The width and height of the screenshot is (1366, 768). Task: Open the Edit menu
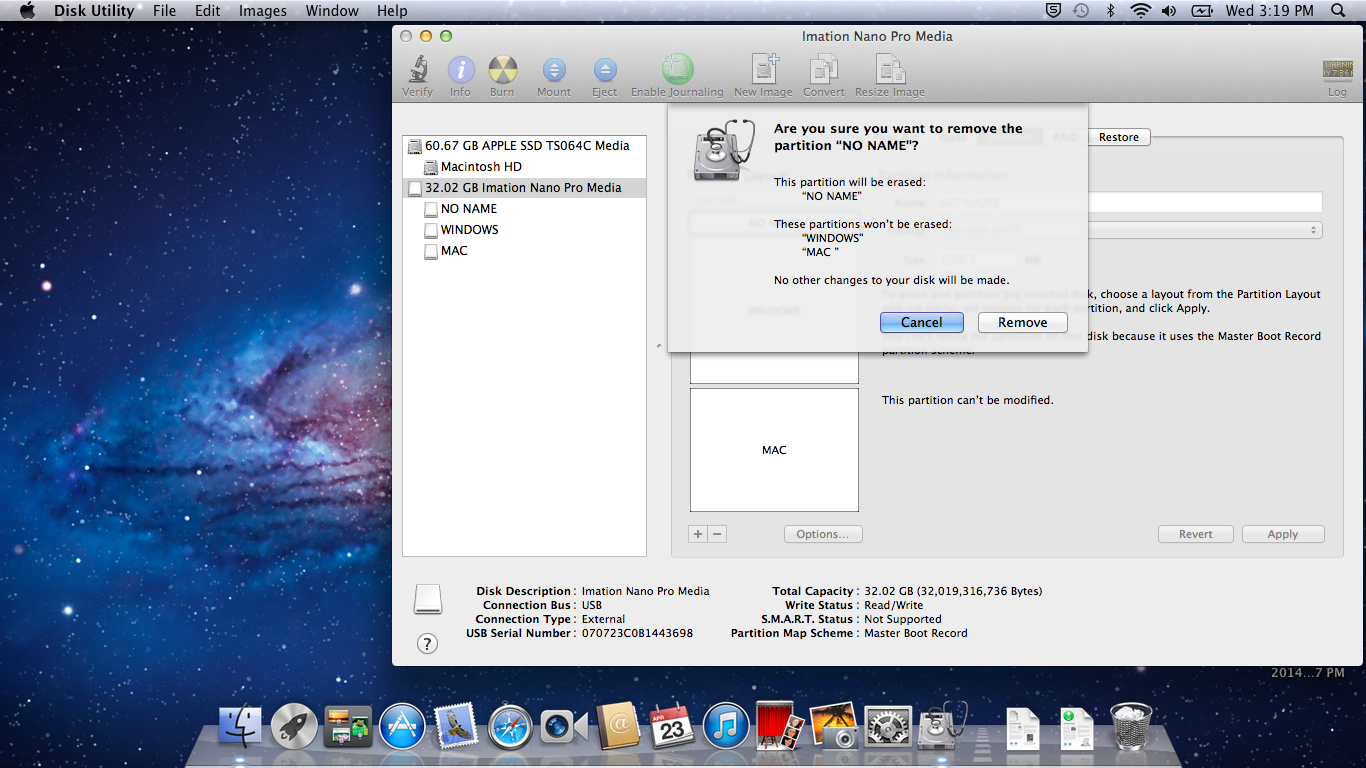(208, 11)
